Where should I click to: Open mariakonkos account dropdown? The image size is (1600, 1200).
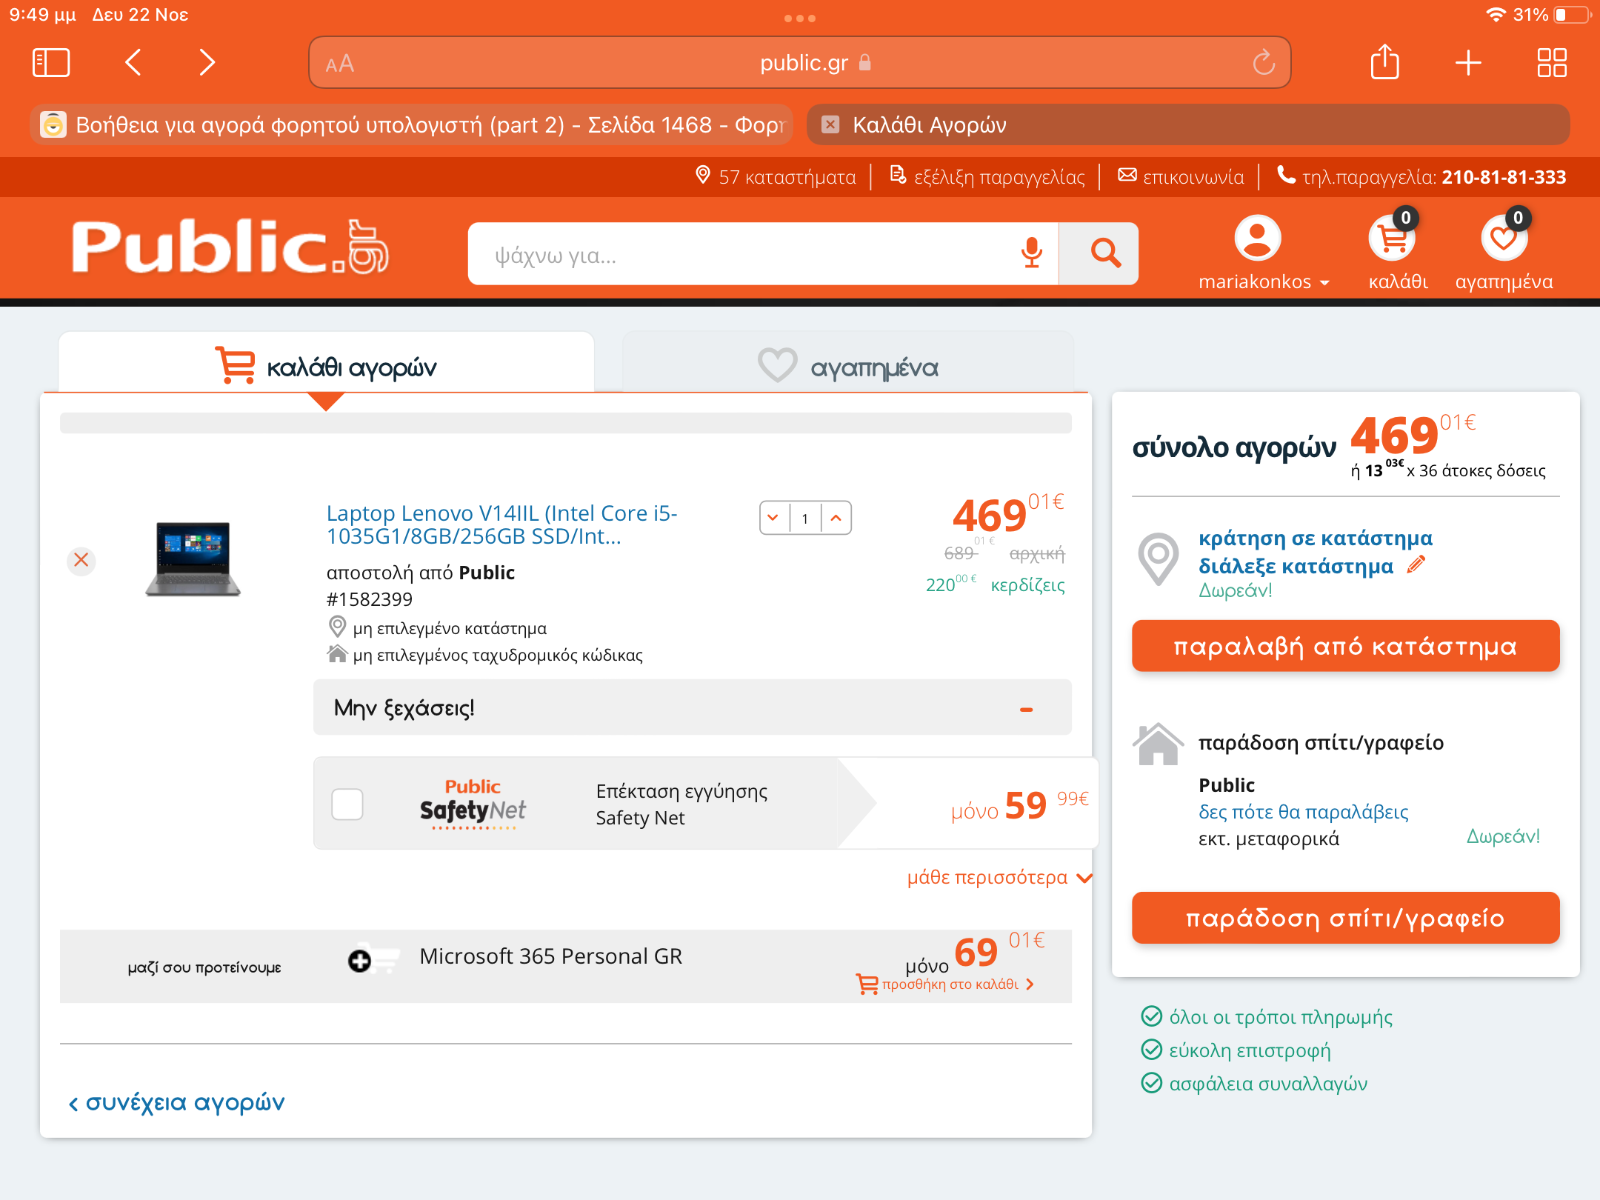coord(1262,254)
